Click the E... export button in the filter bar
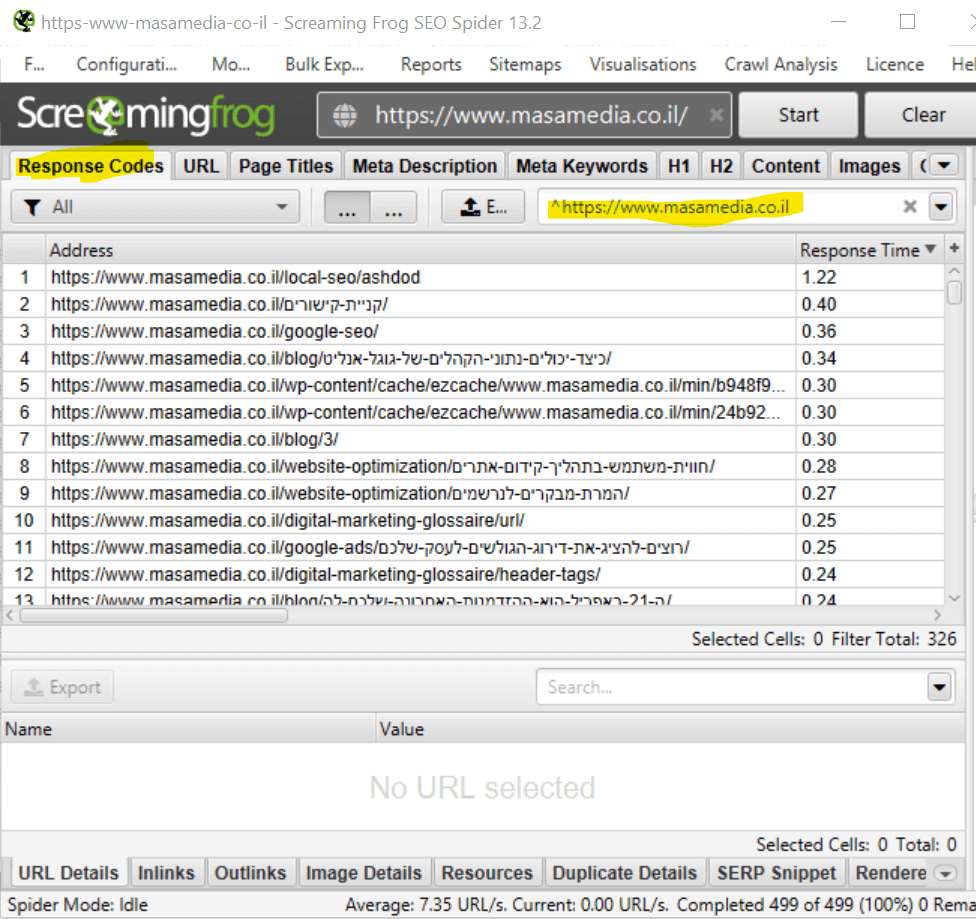Image resolution: width=976 pixels, height=919 pixels. pos(483,207)
